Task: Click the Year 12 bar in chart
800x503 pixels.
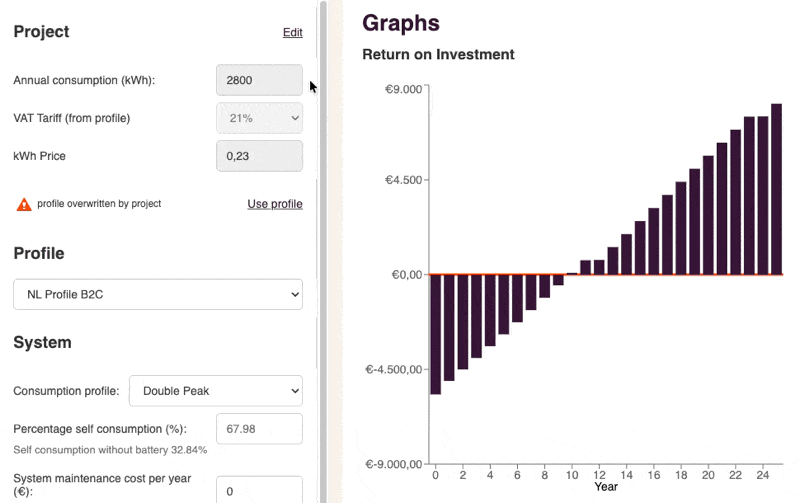Action: click(599, 267)
